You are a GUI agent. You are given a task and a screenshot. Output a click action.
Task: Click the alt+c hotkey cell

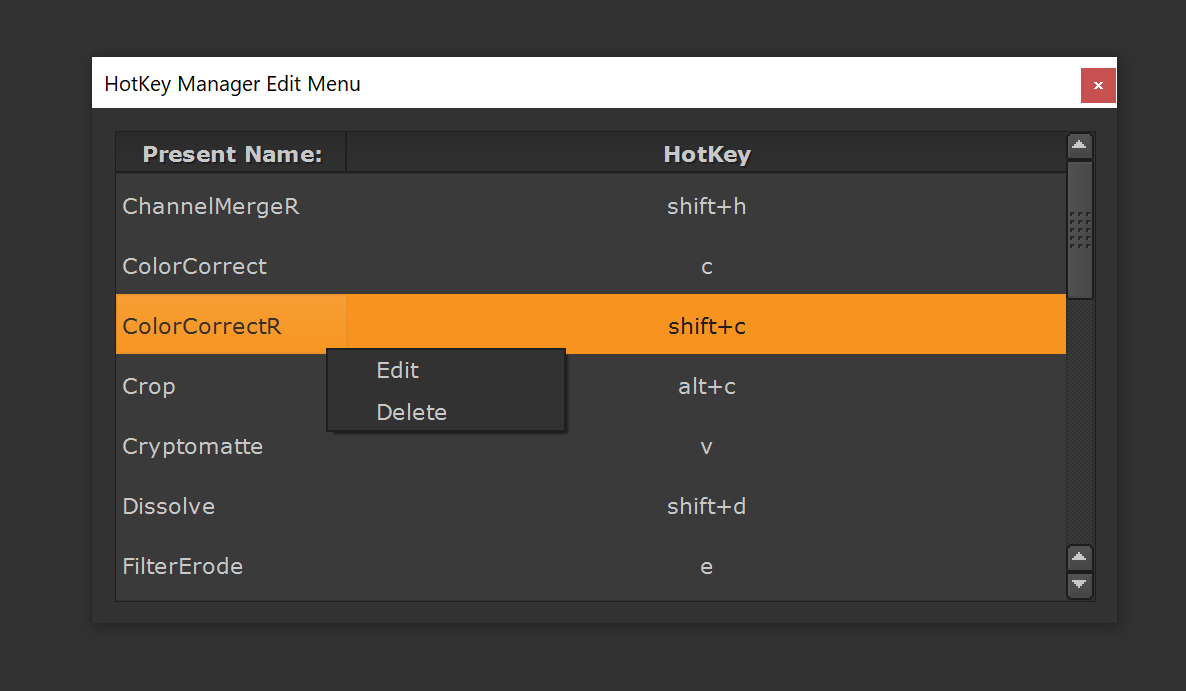click(x=706, y=386)
